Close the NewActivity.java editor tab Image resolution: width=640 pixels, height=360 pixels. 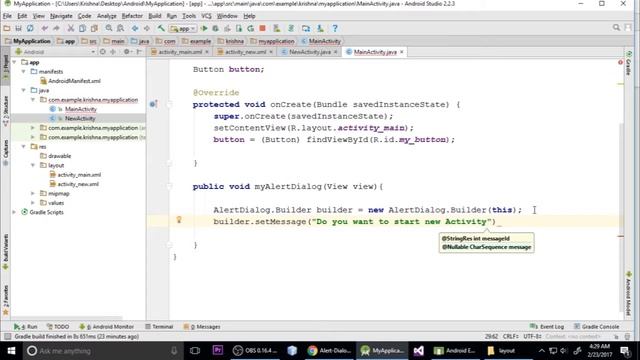[336, 52]
